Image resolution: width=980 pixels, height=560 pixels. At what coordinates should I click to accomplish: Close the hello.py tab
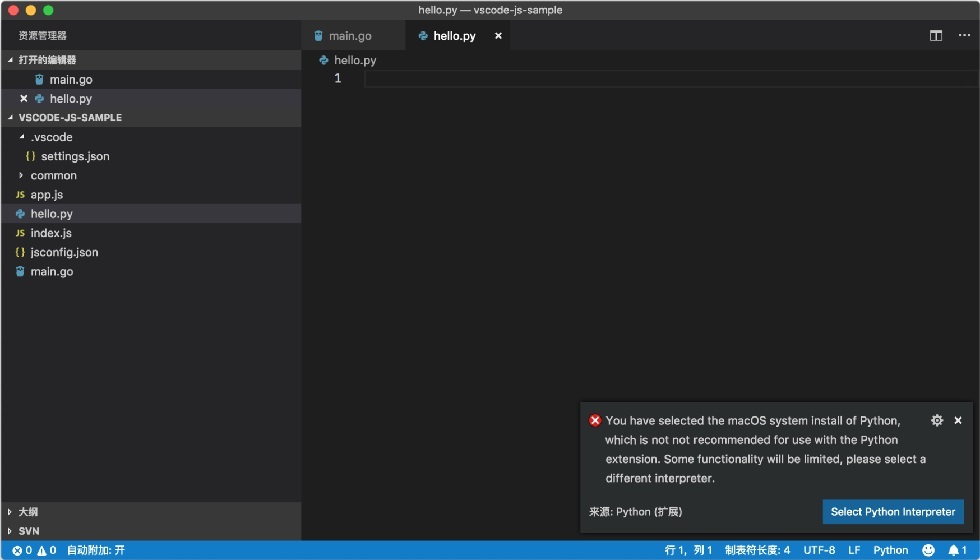[498, 36]
